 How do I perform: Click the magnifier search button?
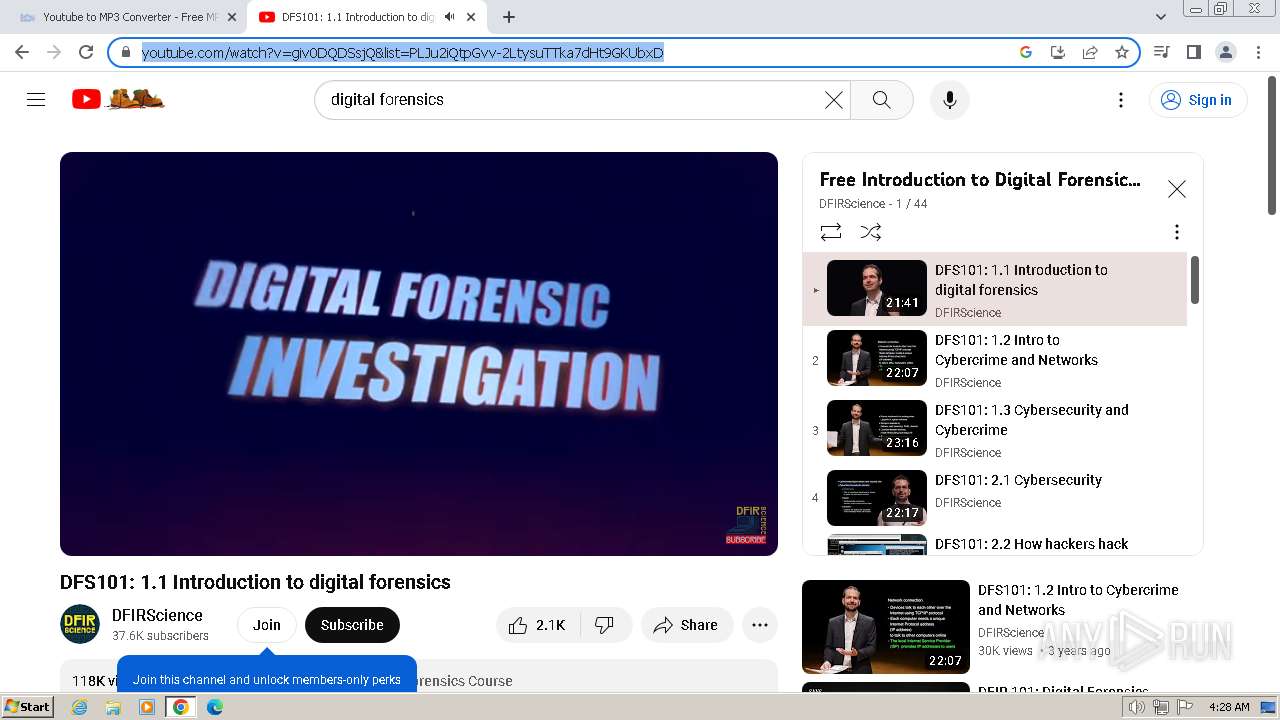[x=881, y=100]
